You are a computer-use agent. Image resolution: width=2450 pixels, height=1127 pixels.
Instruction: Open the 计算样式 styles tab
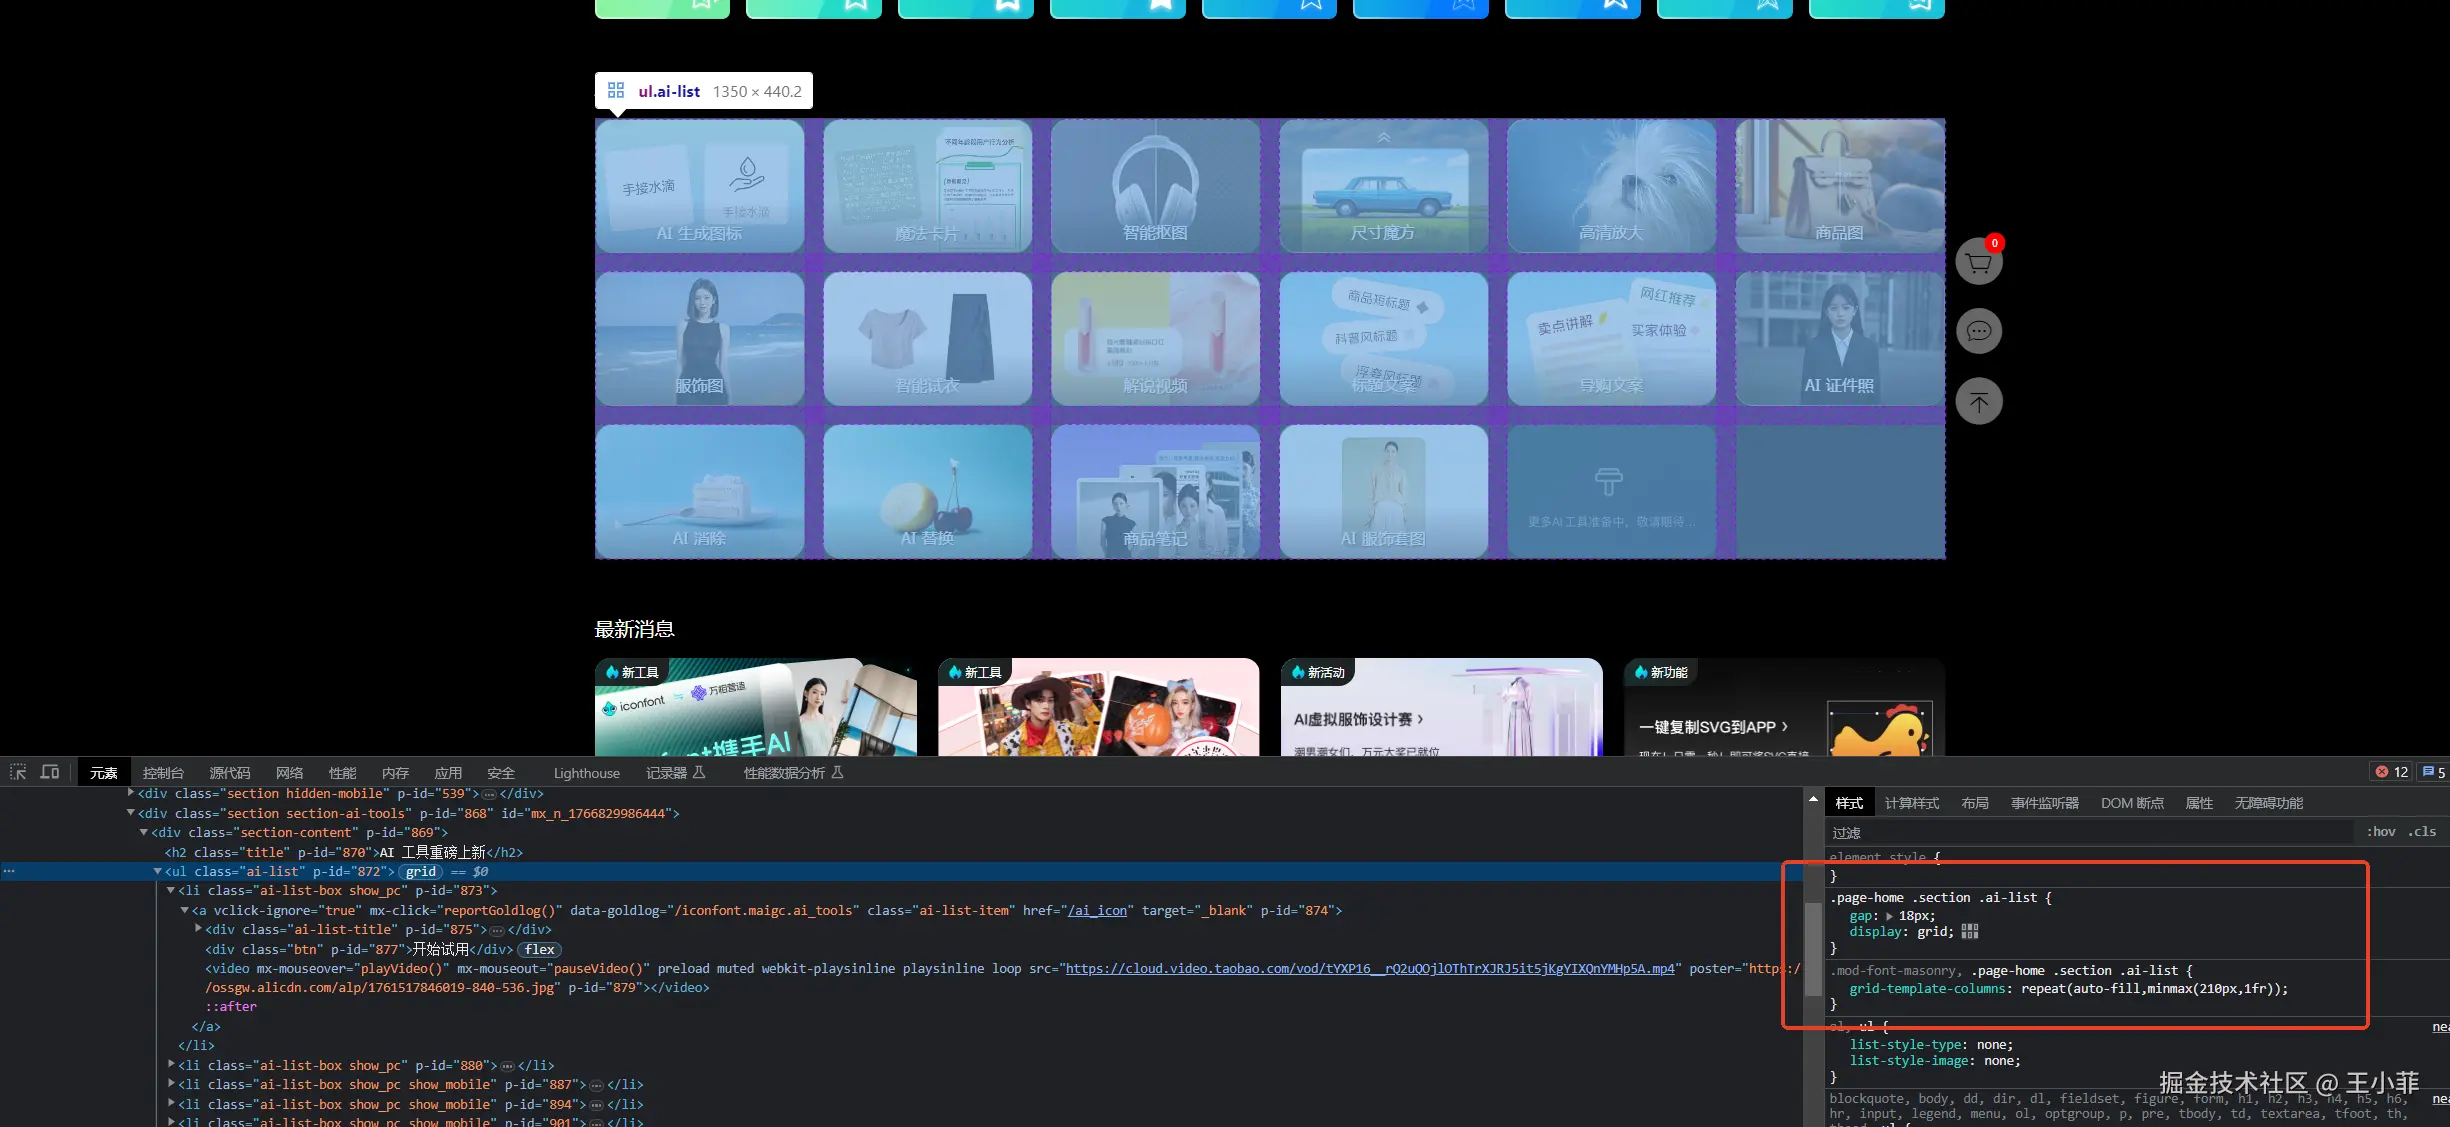[x=1911, y=803]
